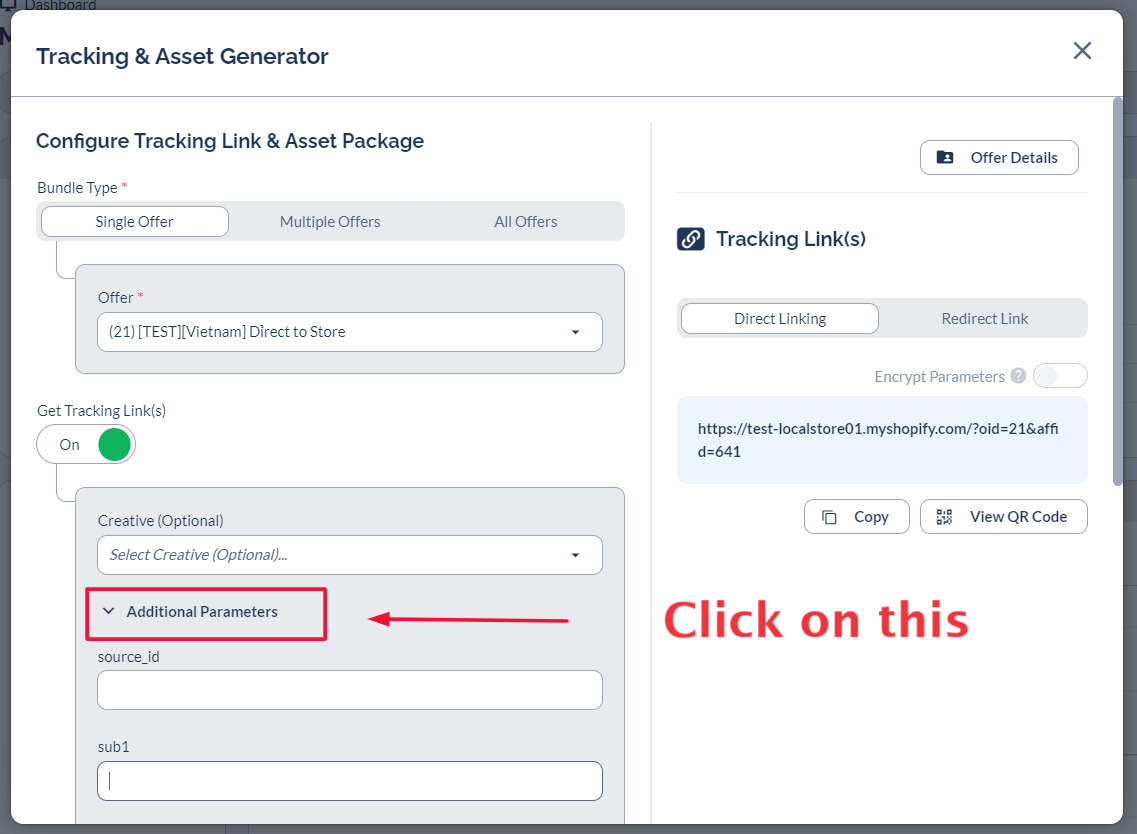Screen dimensions: 1137x834
Task: Select the Multiple Offers bundle type
Action: click(330, 222)
